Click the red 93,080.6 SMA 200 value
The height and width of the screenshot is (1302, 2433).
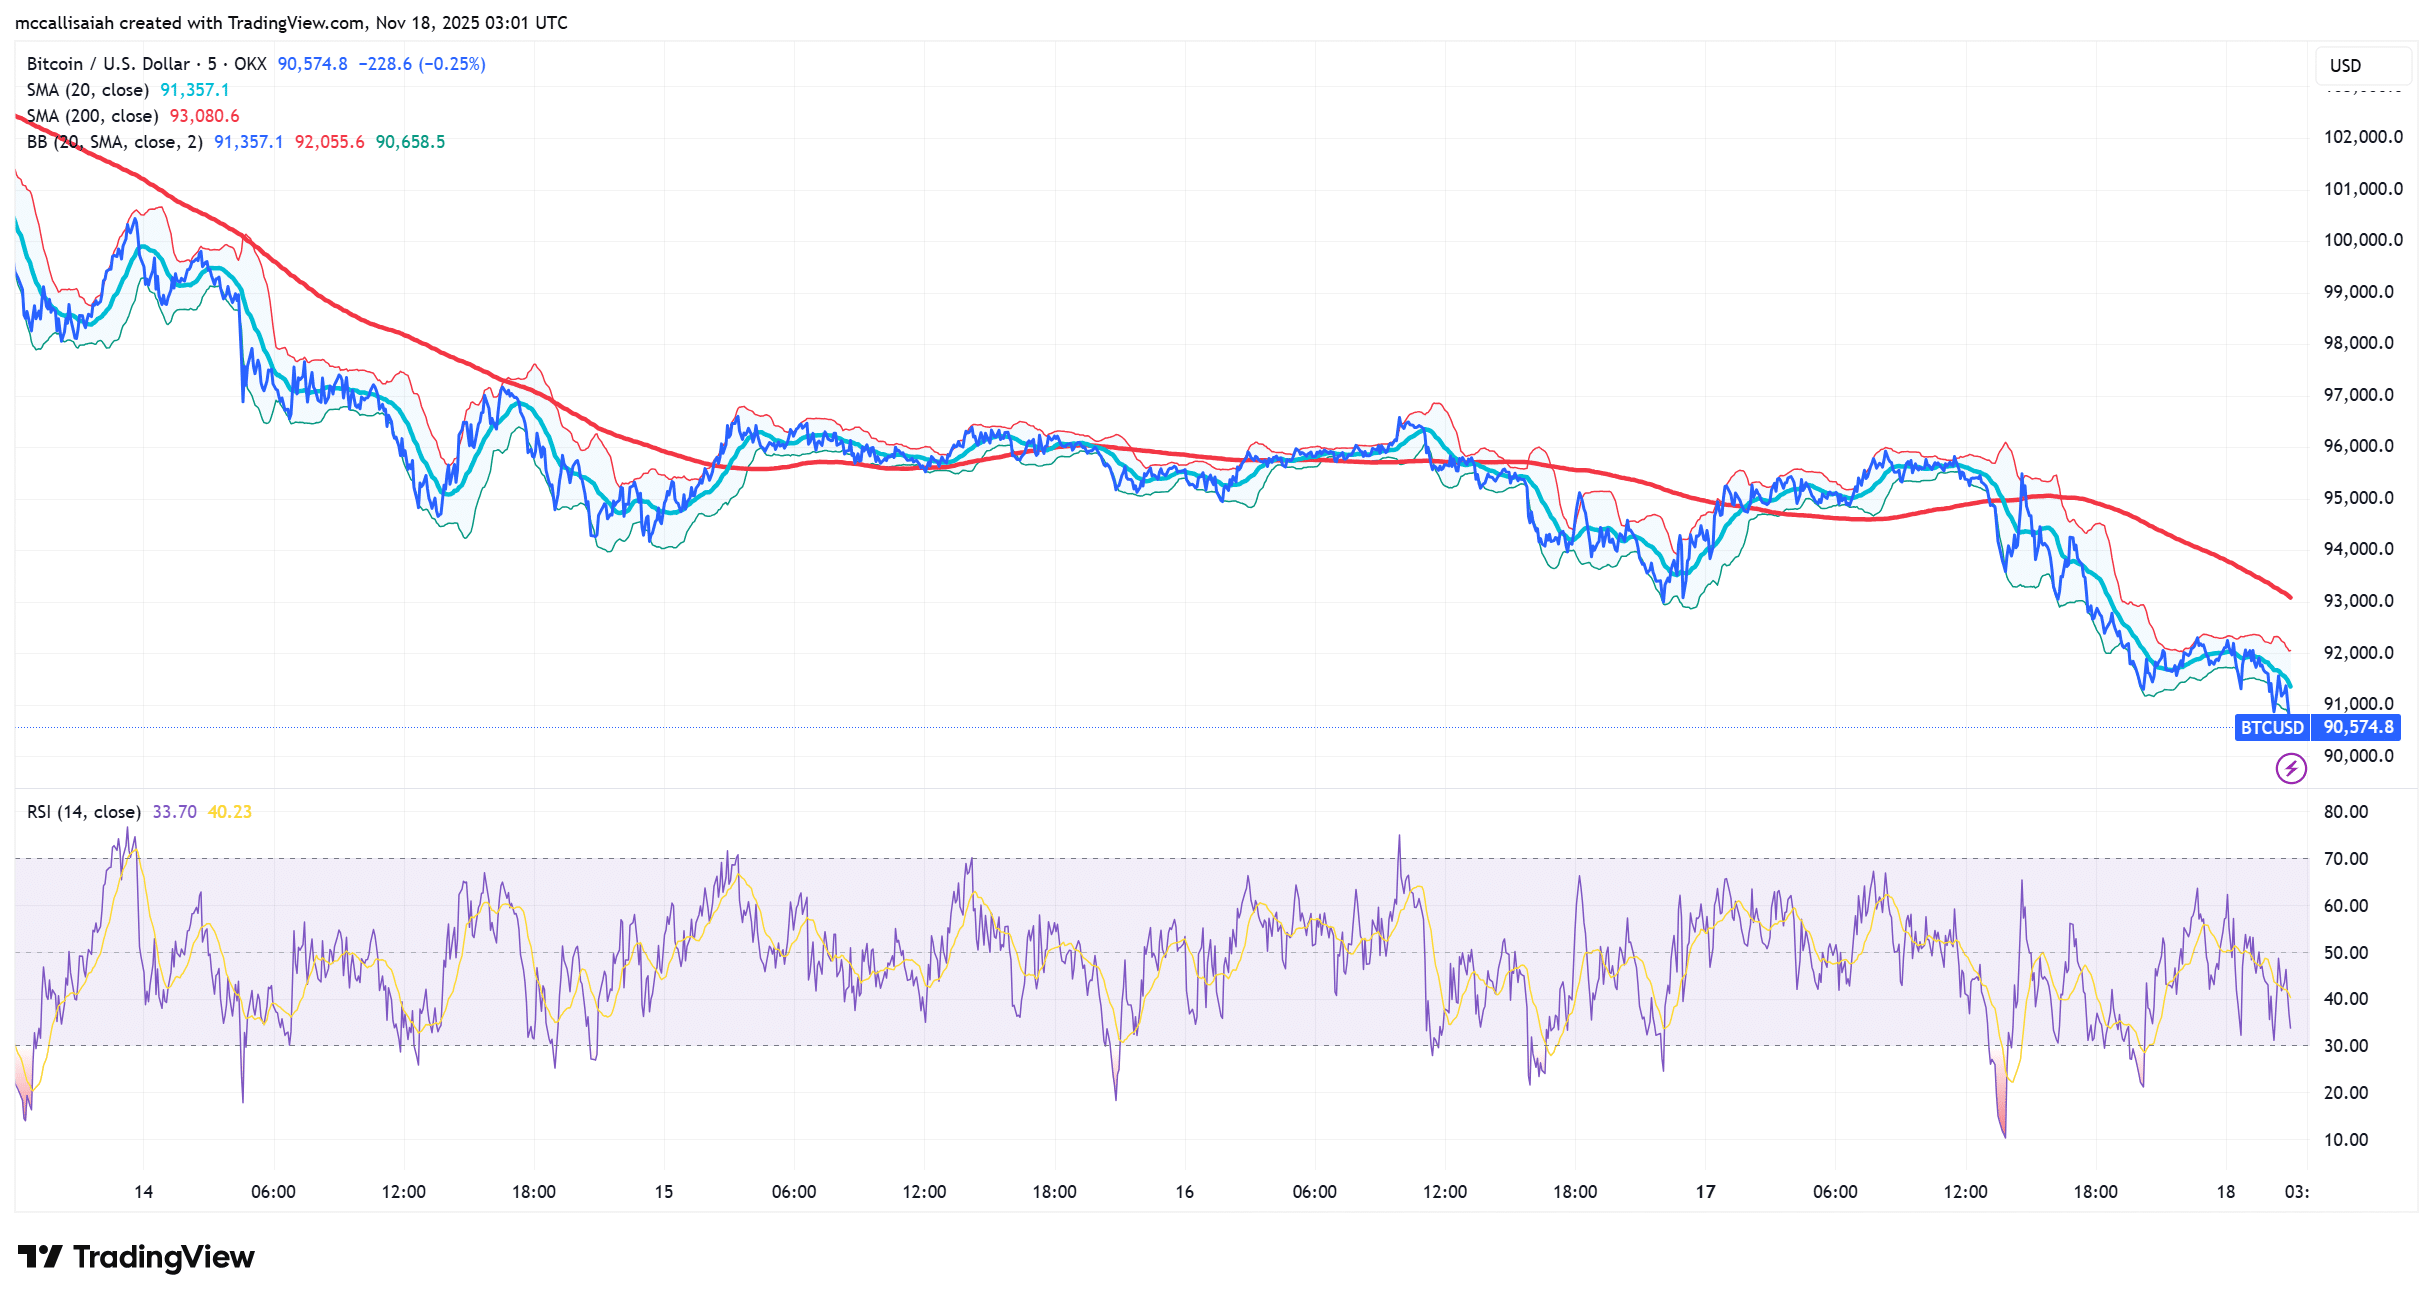point(204,116)
